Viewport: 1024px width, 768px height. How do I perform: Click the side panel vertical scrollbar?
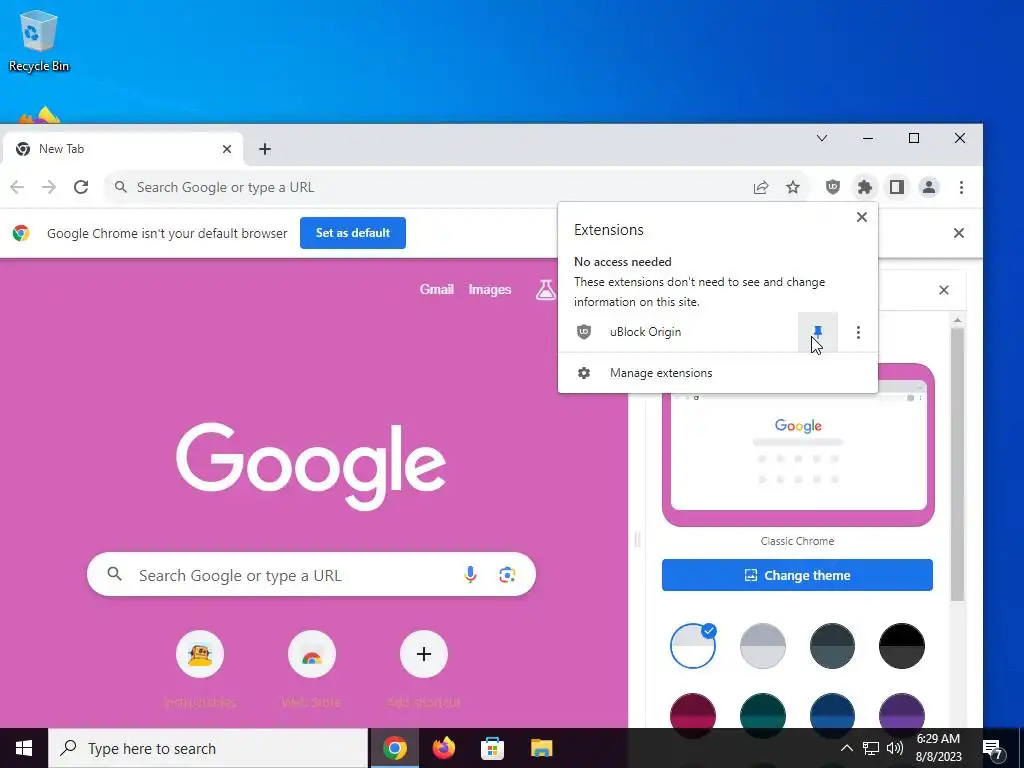point(957,464)
